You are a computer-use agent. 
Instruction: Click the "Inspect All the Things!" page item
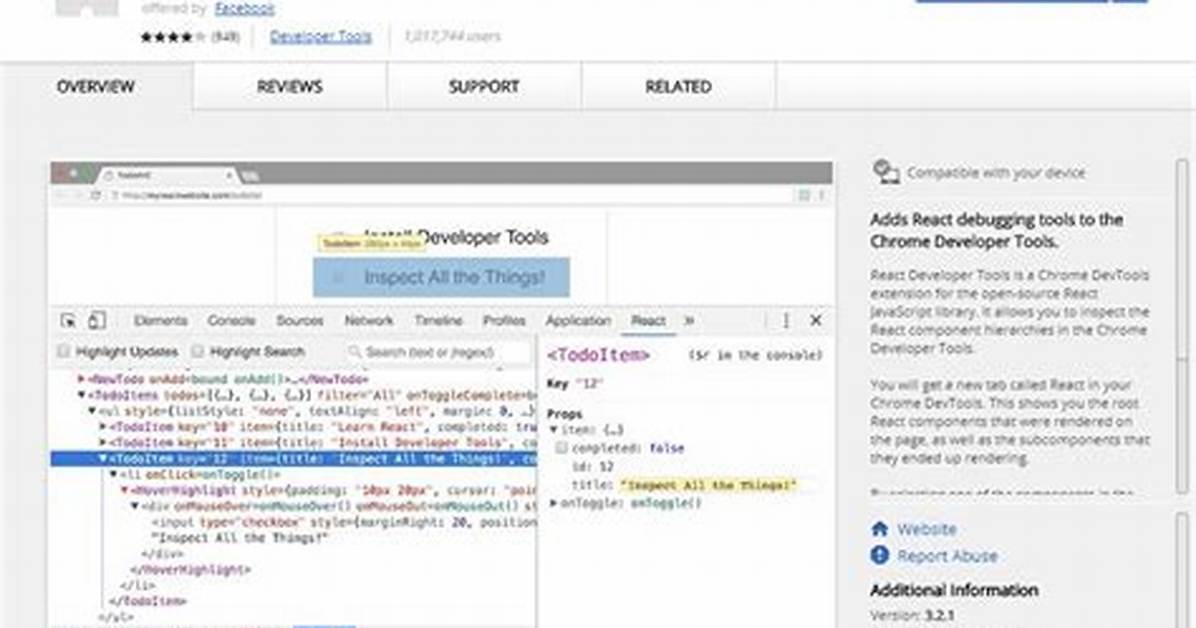click(441, 277)
